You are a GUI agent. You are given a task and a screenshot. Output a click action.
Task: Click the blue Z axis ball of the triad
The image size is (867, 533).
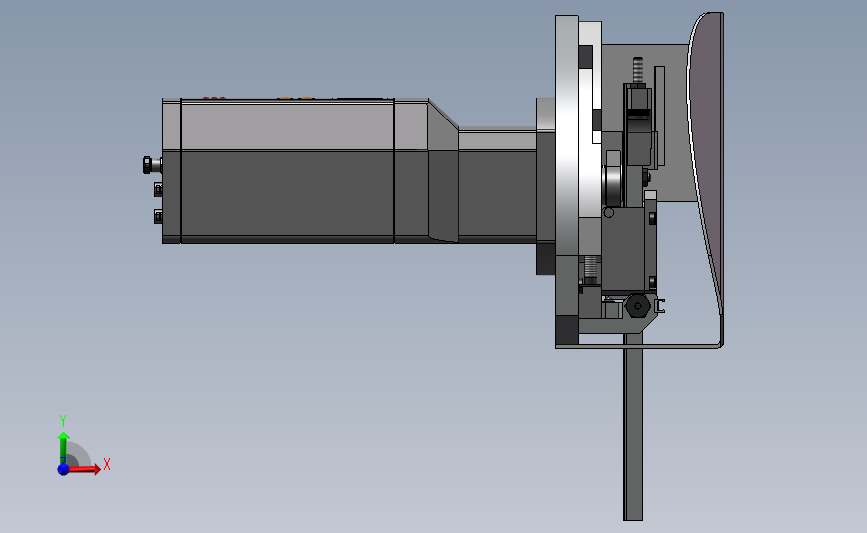(63, 469)
